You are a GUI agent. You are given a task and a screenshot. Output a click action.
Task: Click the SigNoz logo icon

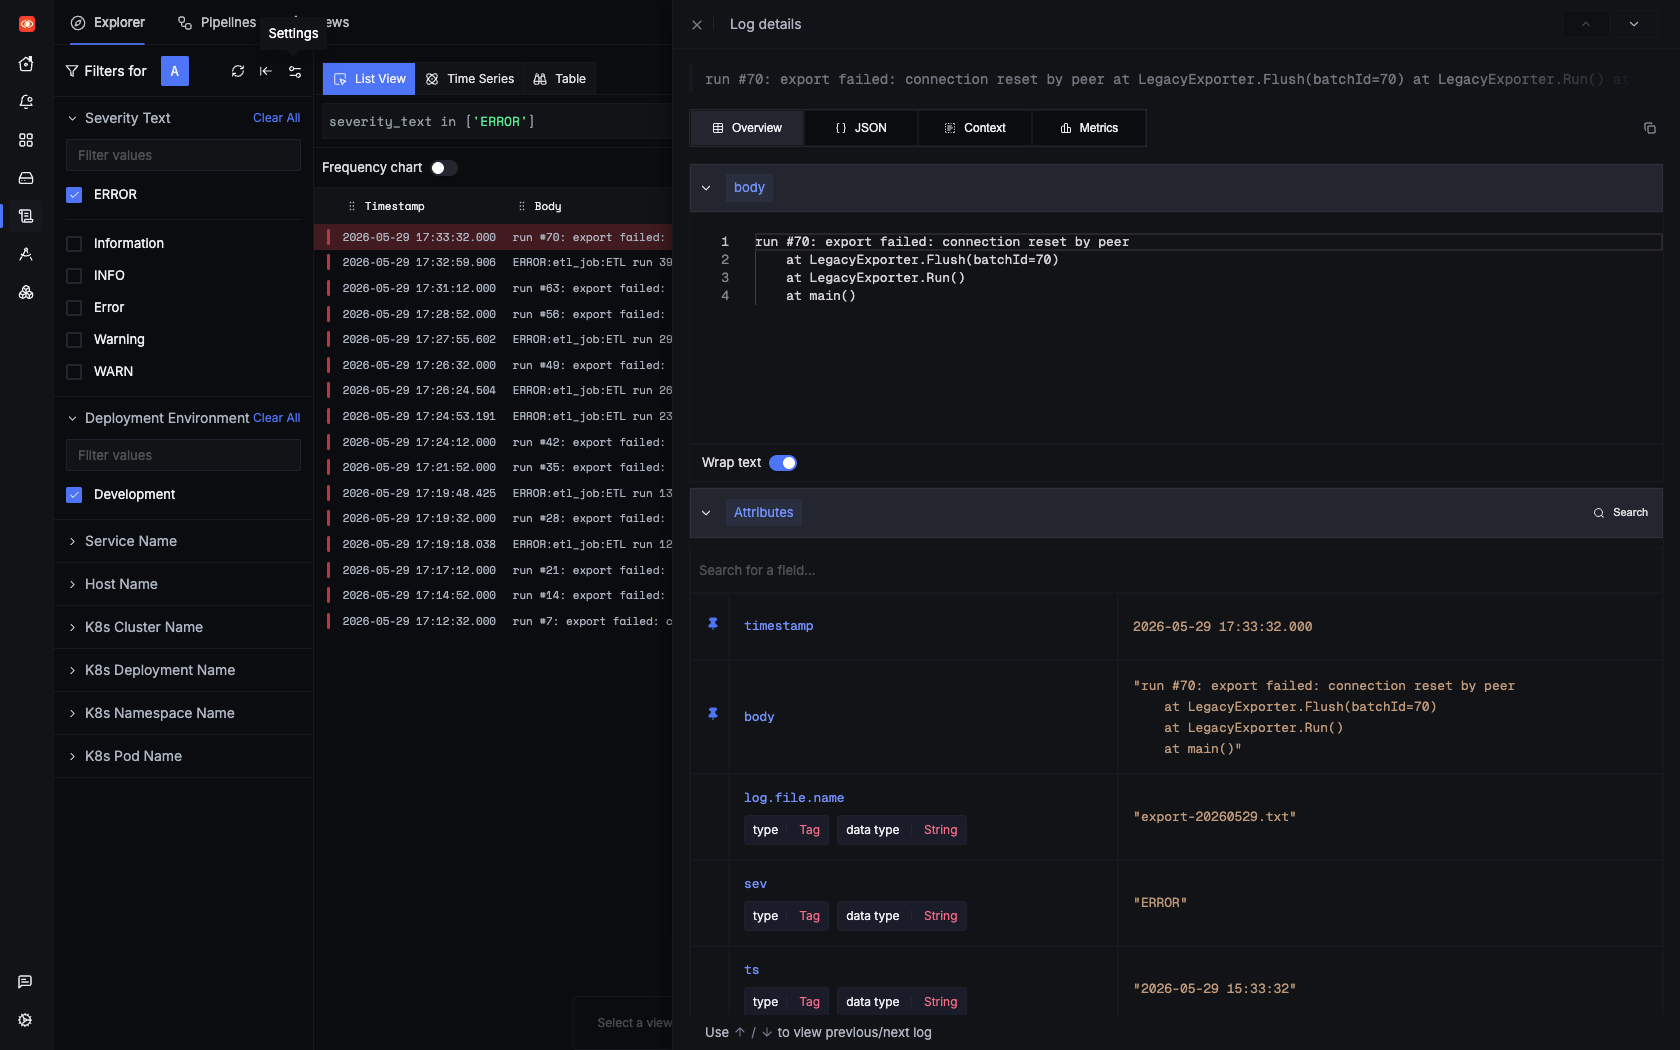point(27,24)
